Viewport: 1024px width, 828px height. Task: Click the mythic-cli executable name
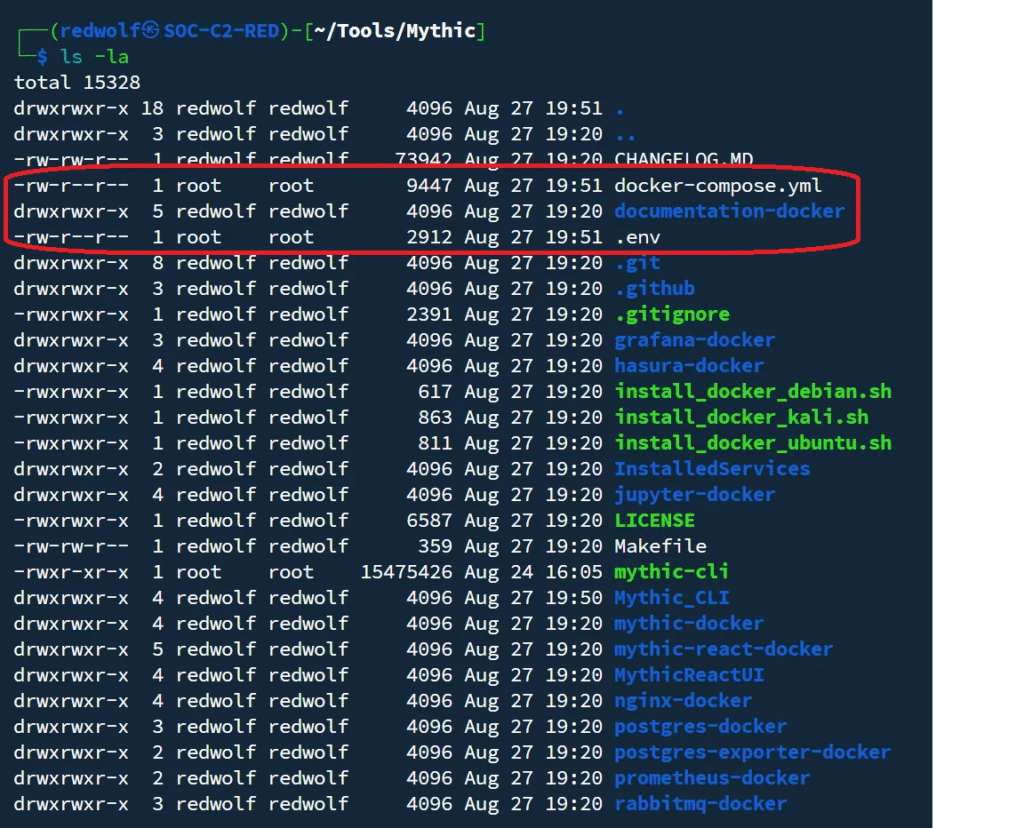pos(671,572)
